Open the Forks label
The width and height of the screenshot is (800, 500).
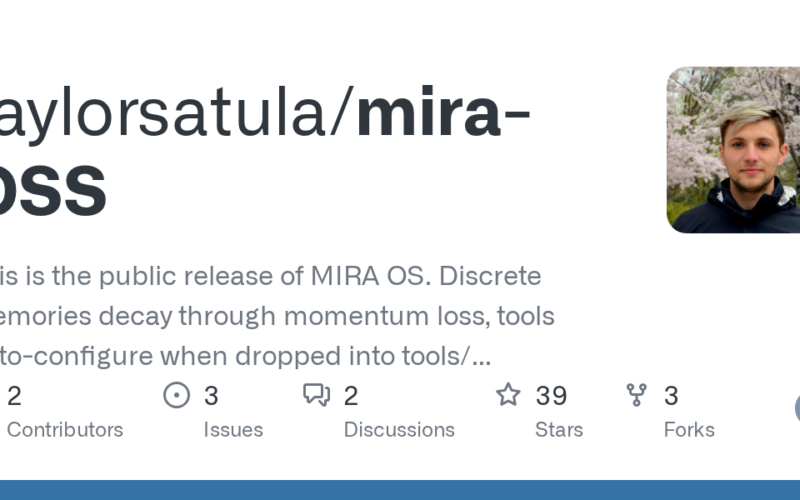(689, 430)
